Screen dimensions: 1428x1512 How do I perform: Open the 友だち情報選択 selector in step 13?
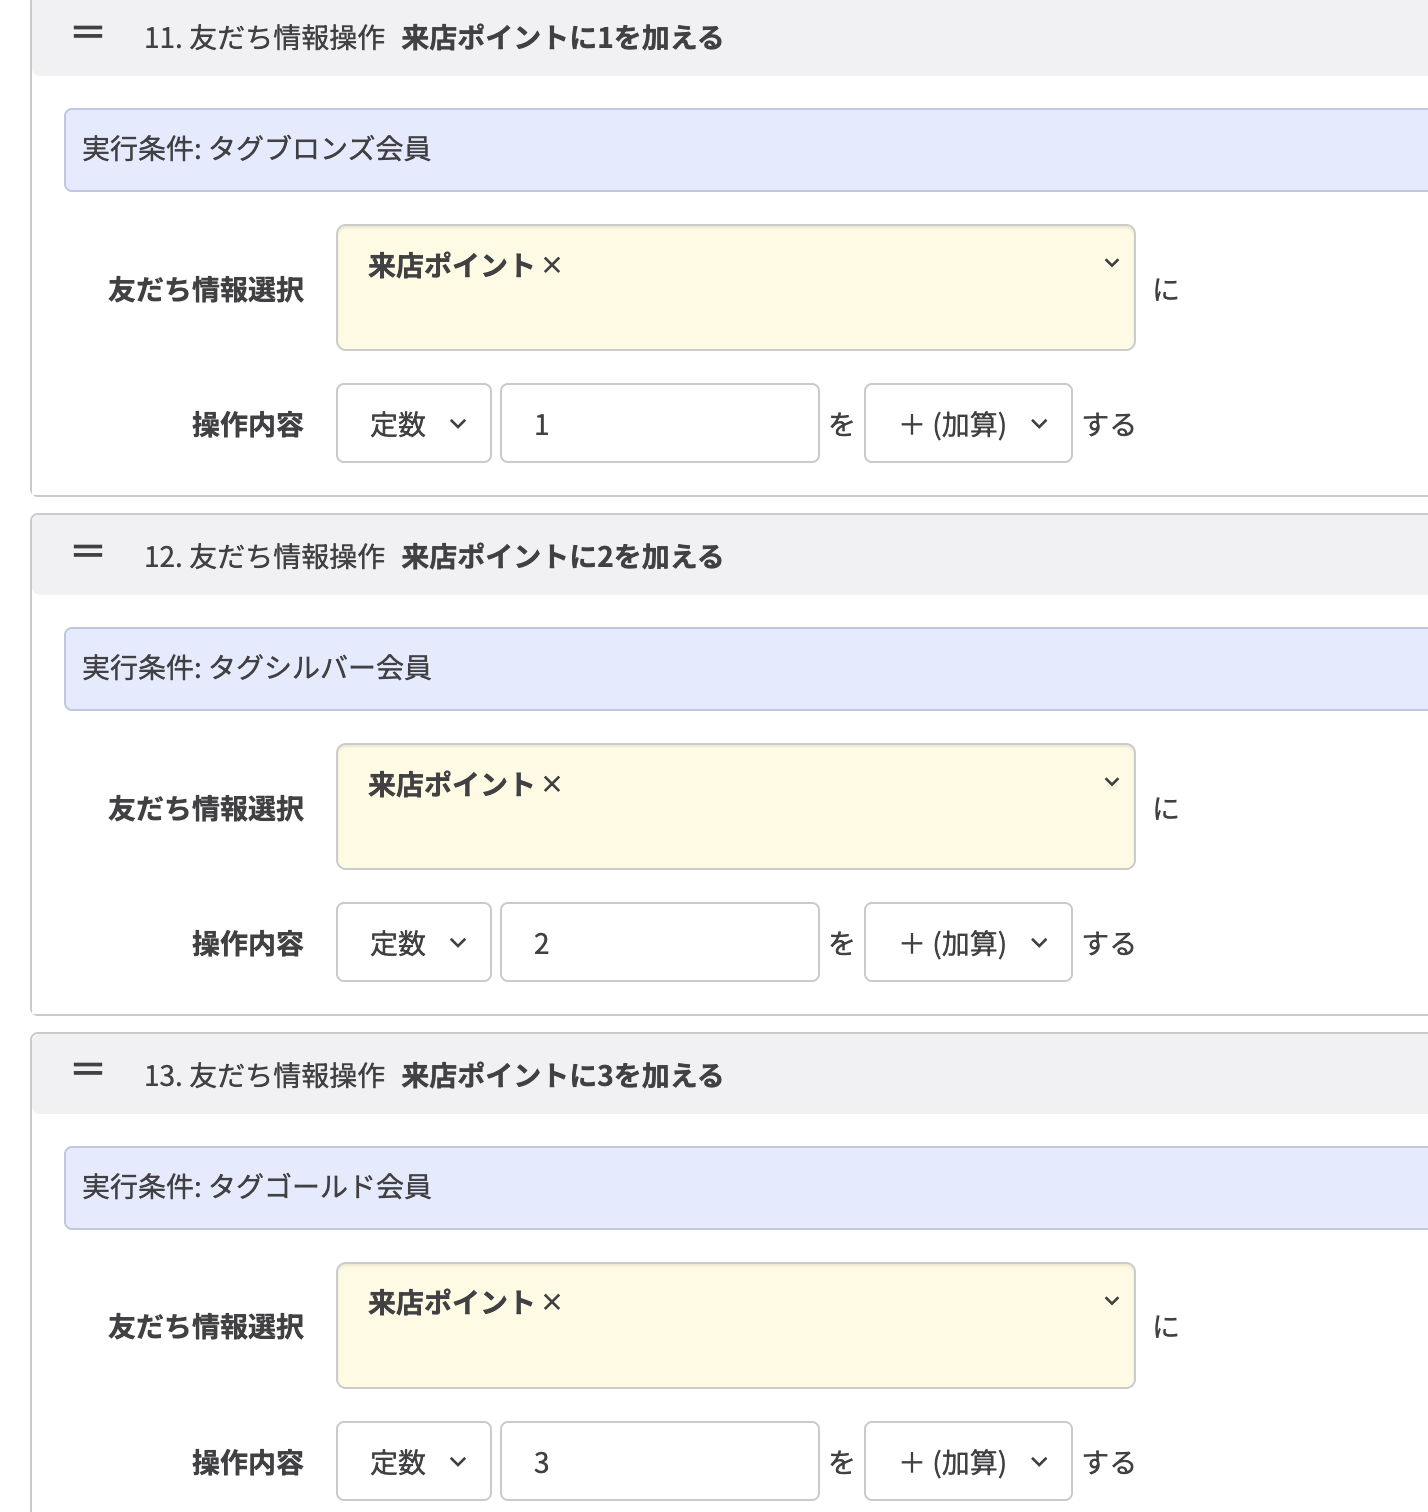(x=1110, y=1300)
